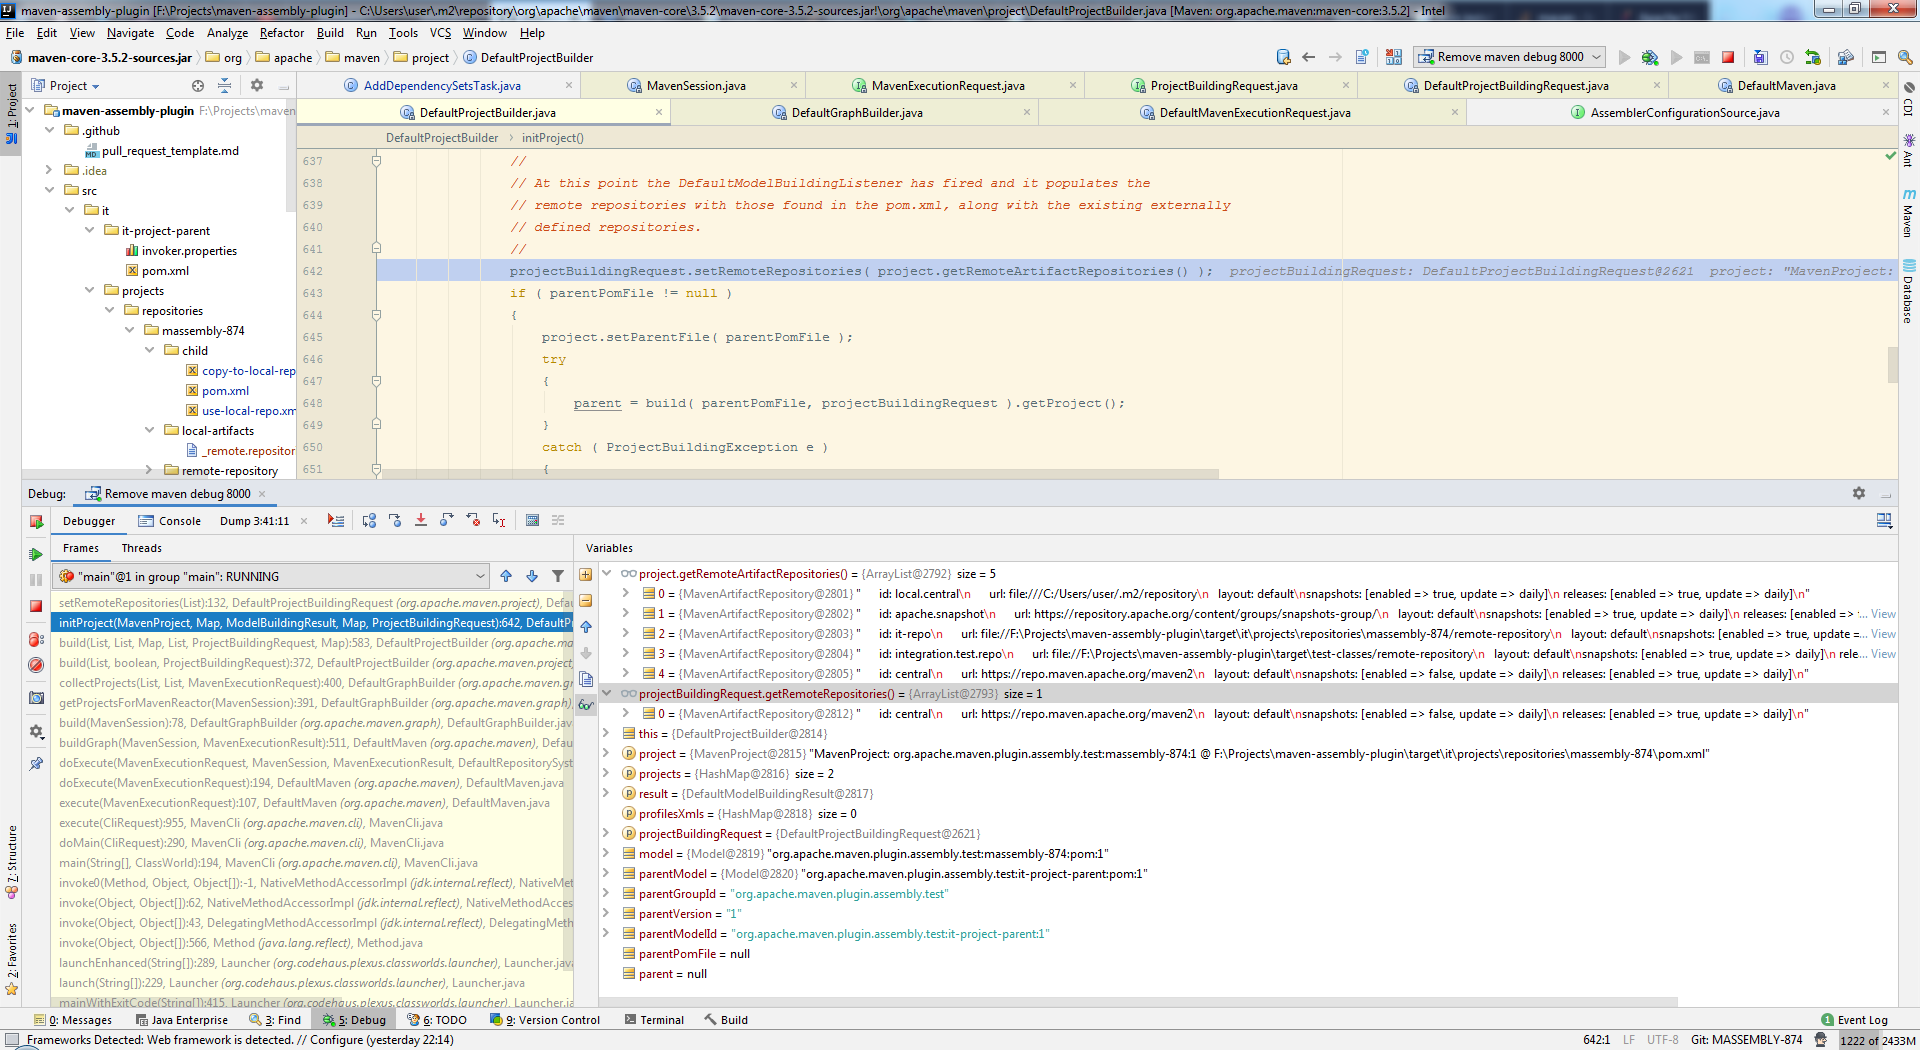
Task: Toggle the Ant side tool window
Action: point(1908,151)
